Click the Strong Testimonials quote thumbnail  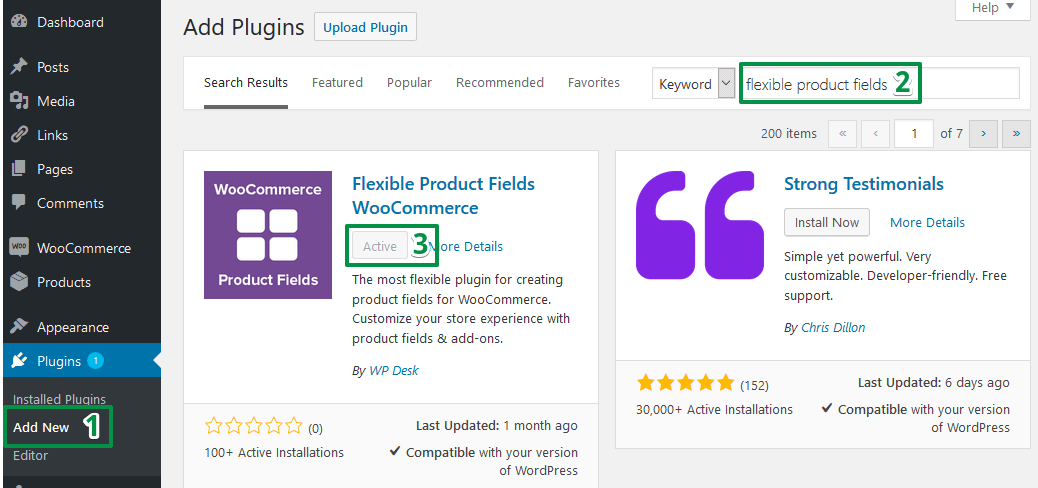coord(699,225)
